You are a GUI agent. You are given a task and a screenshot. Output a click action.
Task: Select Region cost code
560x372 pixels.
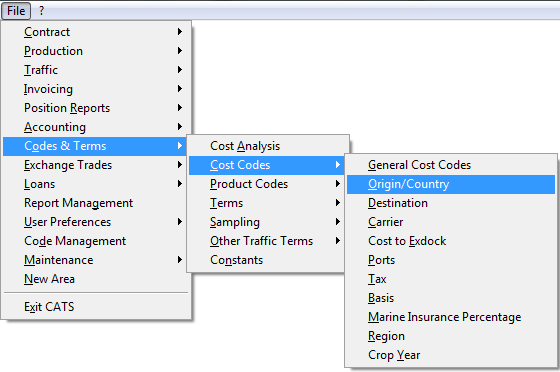point(451,336)
